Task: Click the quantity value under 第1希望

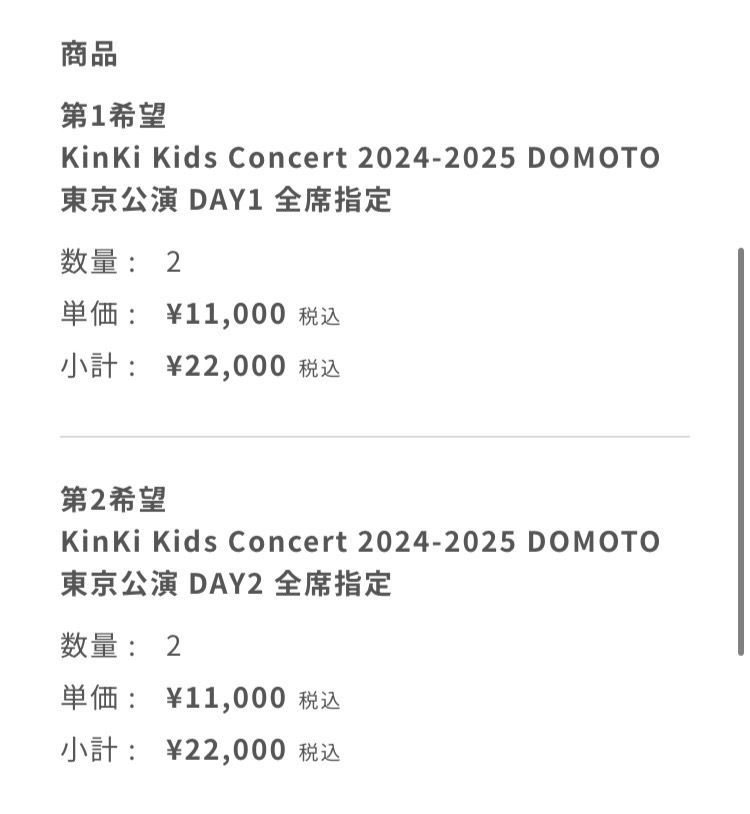Action: [173, 263]
